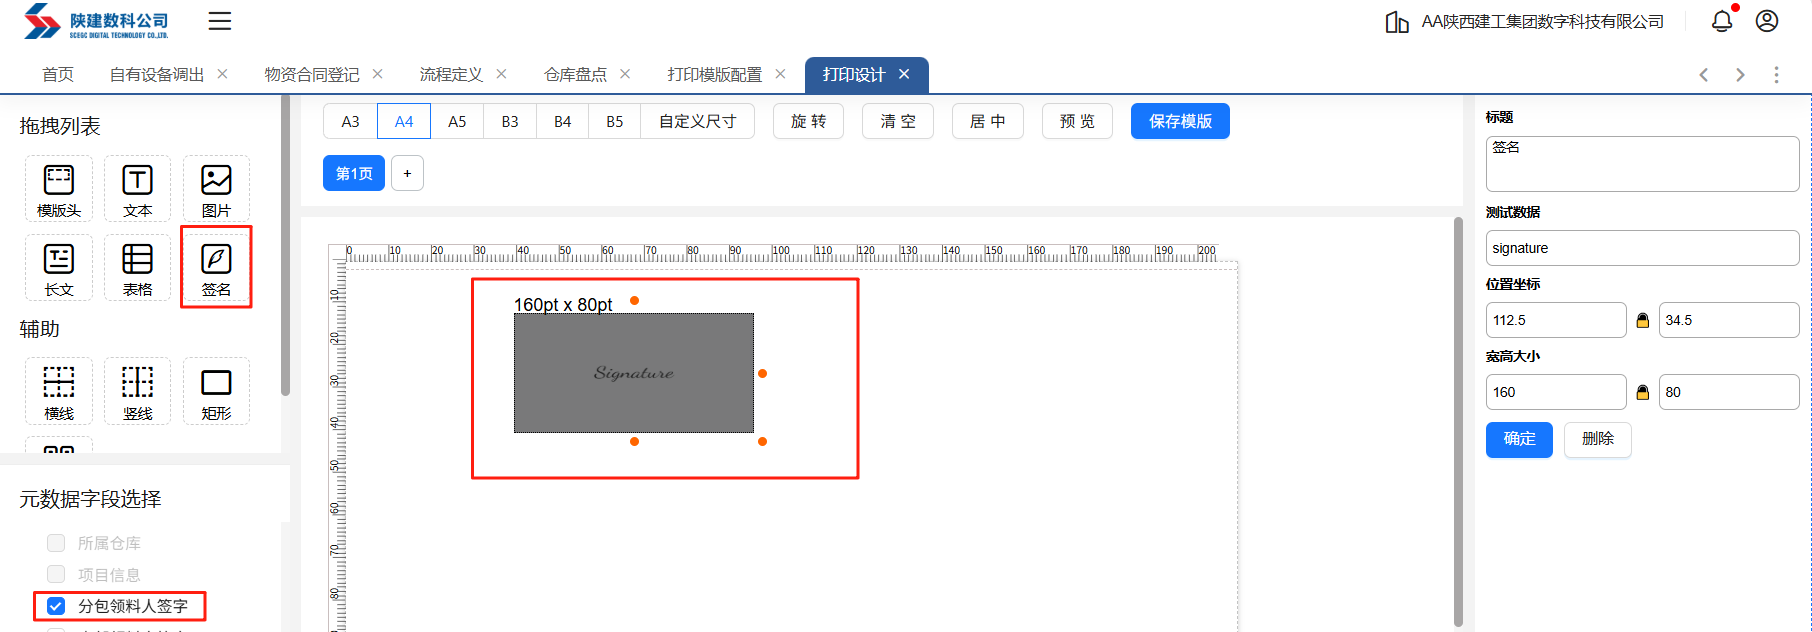Viewport: 1812px width, 632px height.
Task: Choose the 图片 image element icon
Action: click(x=216, y=188)
